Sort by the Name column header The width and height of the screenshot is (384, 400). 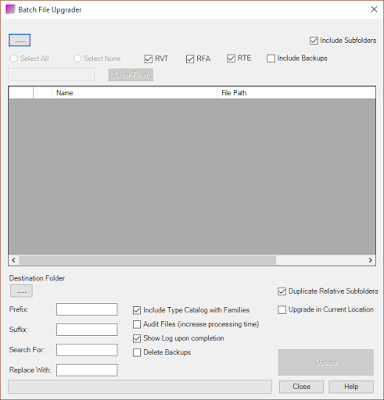(134, 93)
